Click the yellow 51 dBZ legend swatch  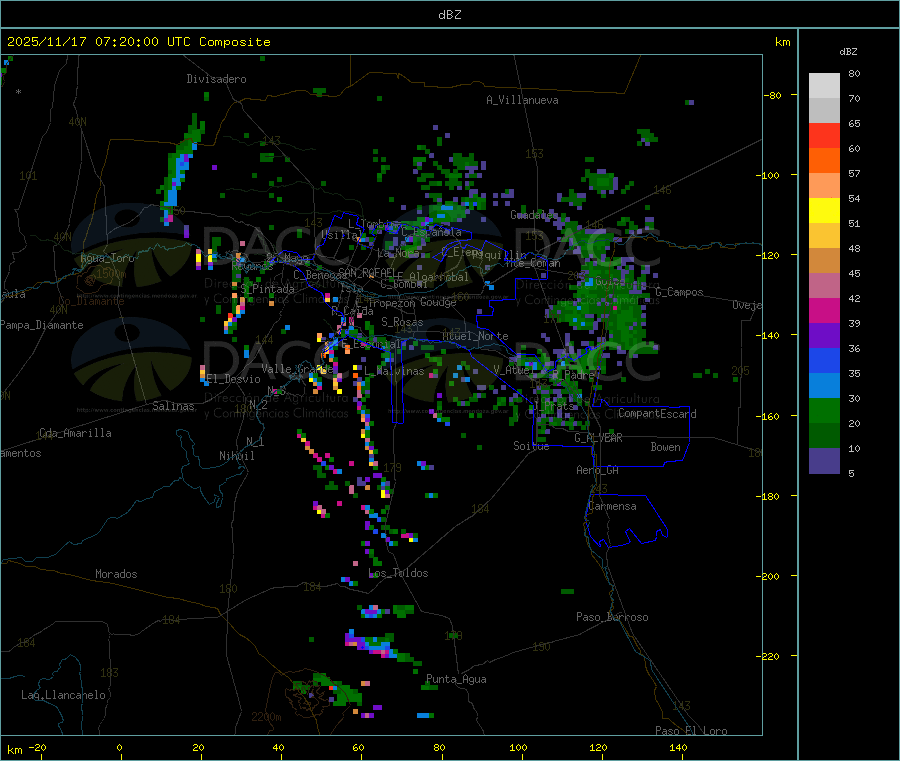pyautogui.click(x=824, y=211)
